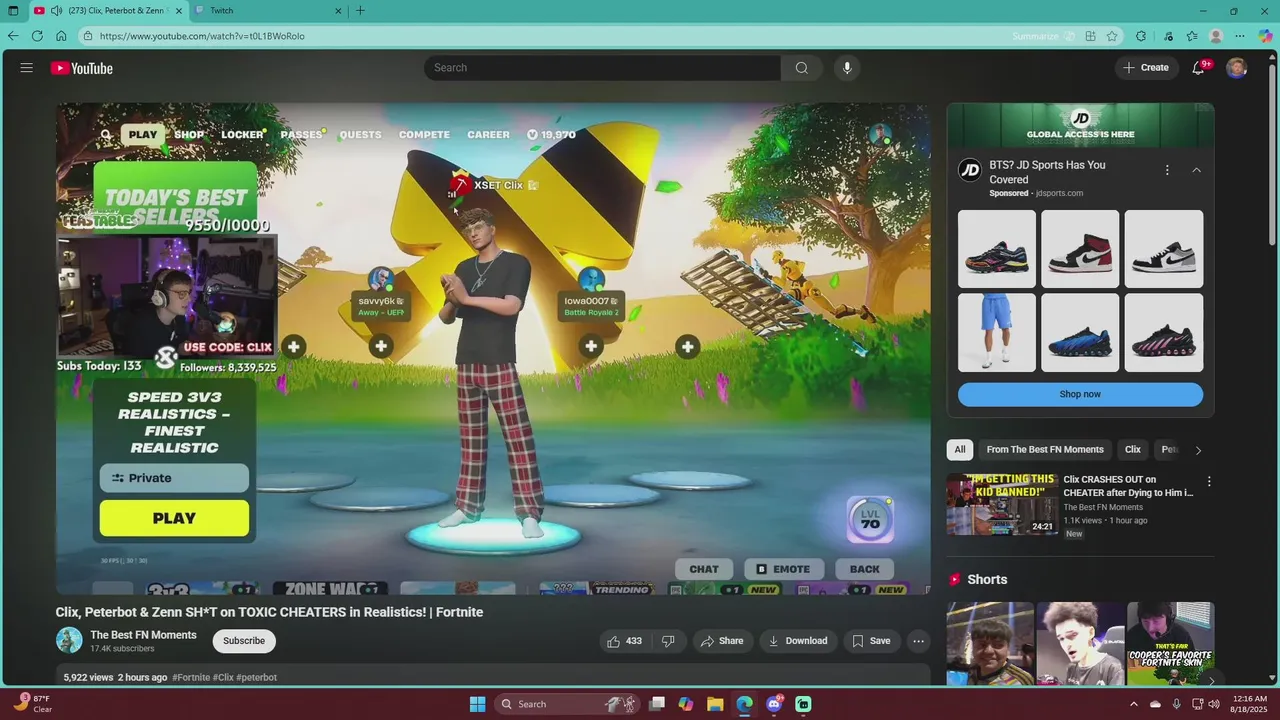The height and width of the screenshot is (720, 1280).
Task: Open the #Fortnite hashtag link
Action: point(191,677)
